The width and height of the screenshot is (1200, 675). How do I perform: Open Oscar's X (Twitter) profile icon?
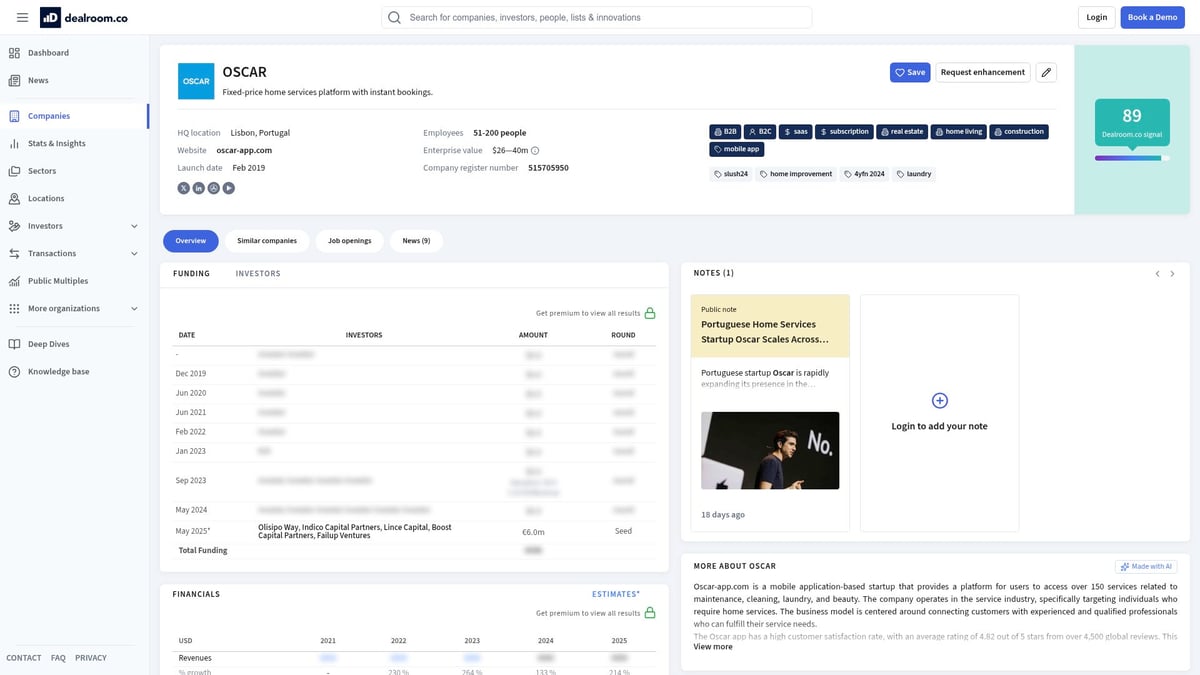point(183,187)
